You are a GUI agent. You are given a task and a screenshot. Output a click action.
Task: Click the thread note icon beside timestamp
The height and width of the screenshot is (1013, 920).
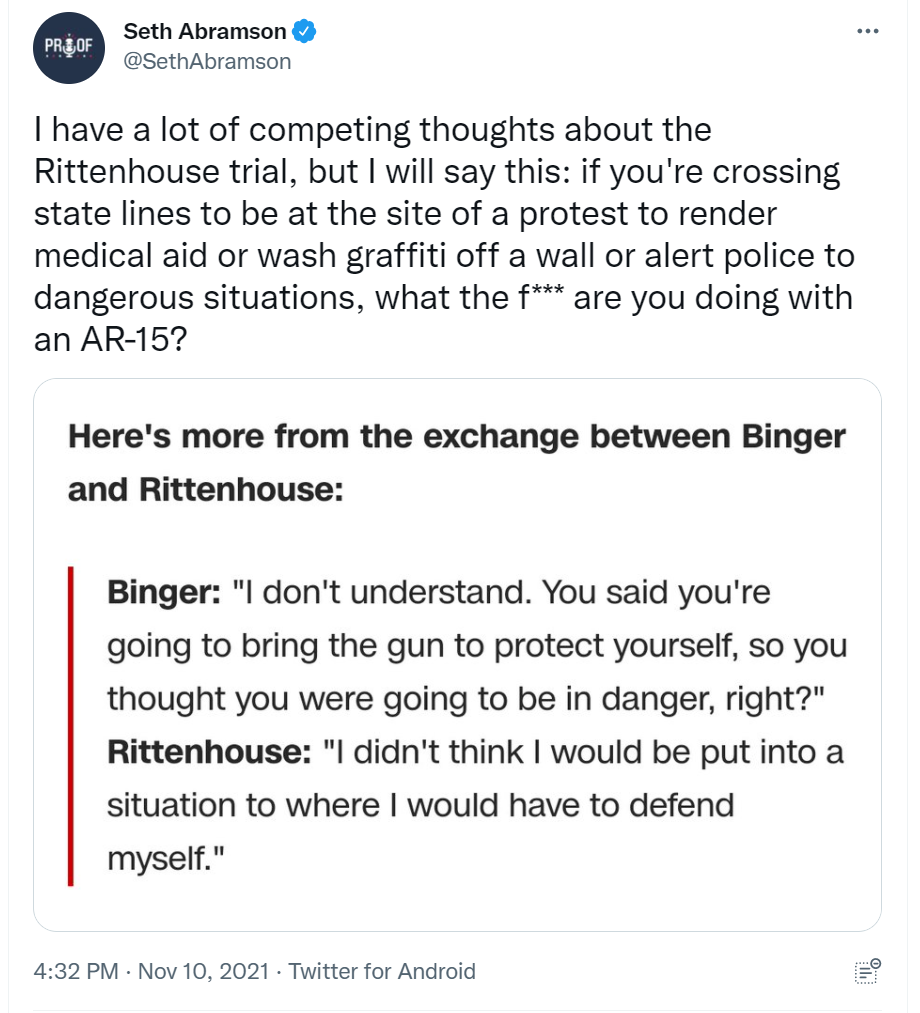[867, 971]
